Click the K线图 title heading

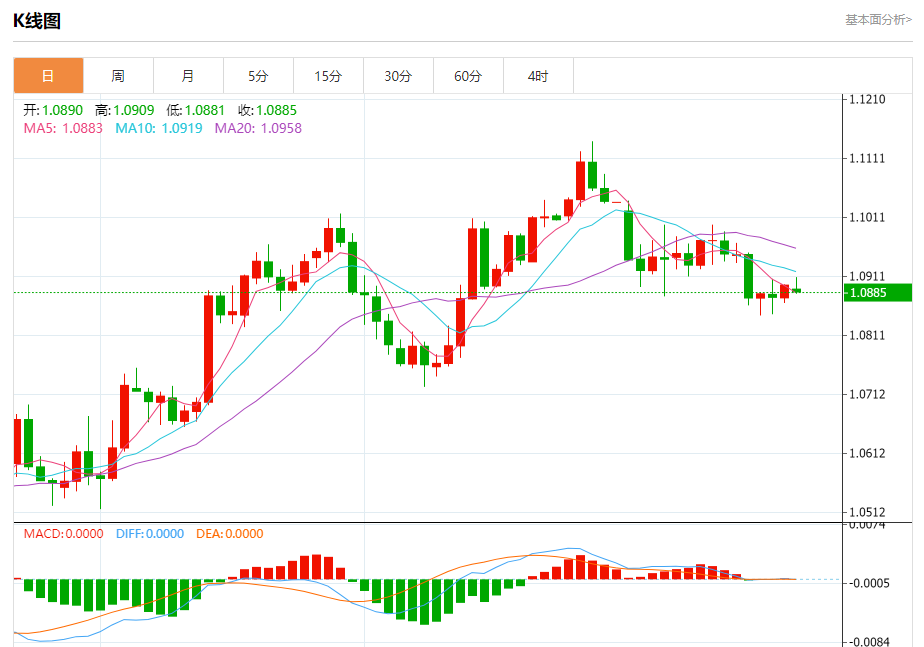pyautogui.click(x=37, y=21)
